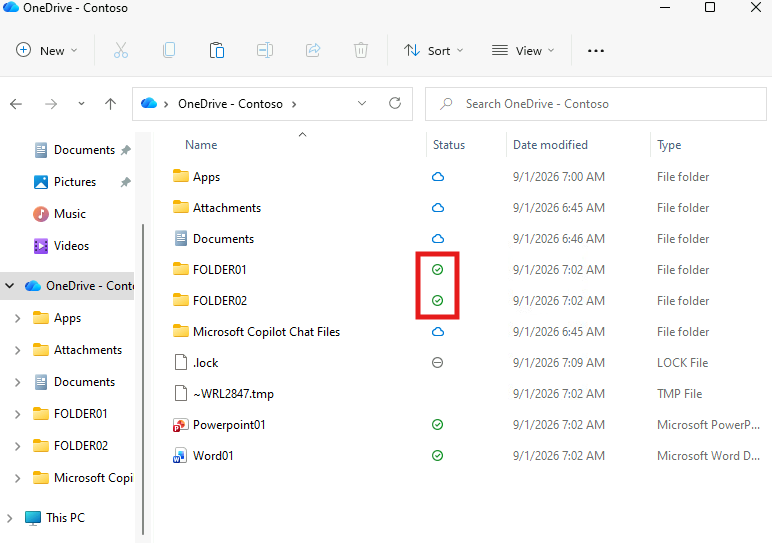Click the cloud status icon for Apps

tap(438, 177)
